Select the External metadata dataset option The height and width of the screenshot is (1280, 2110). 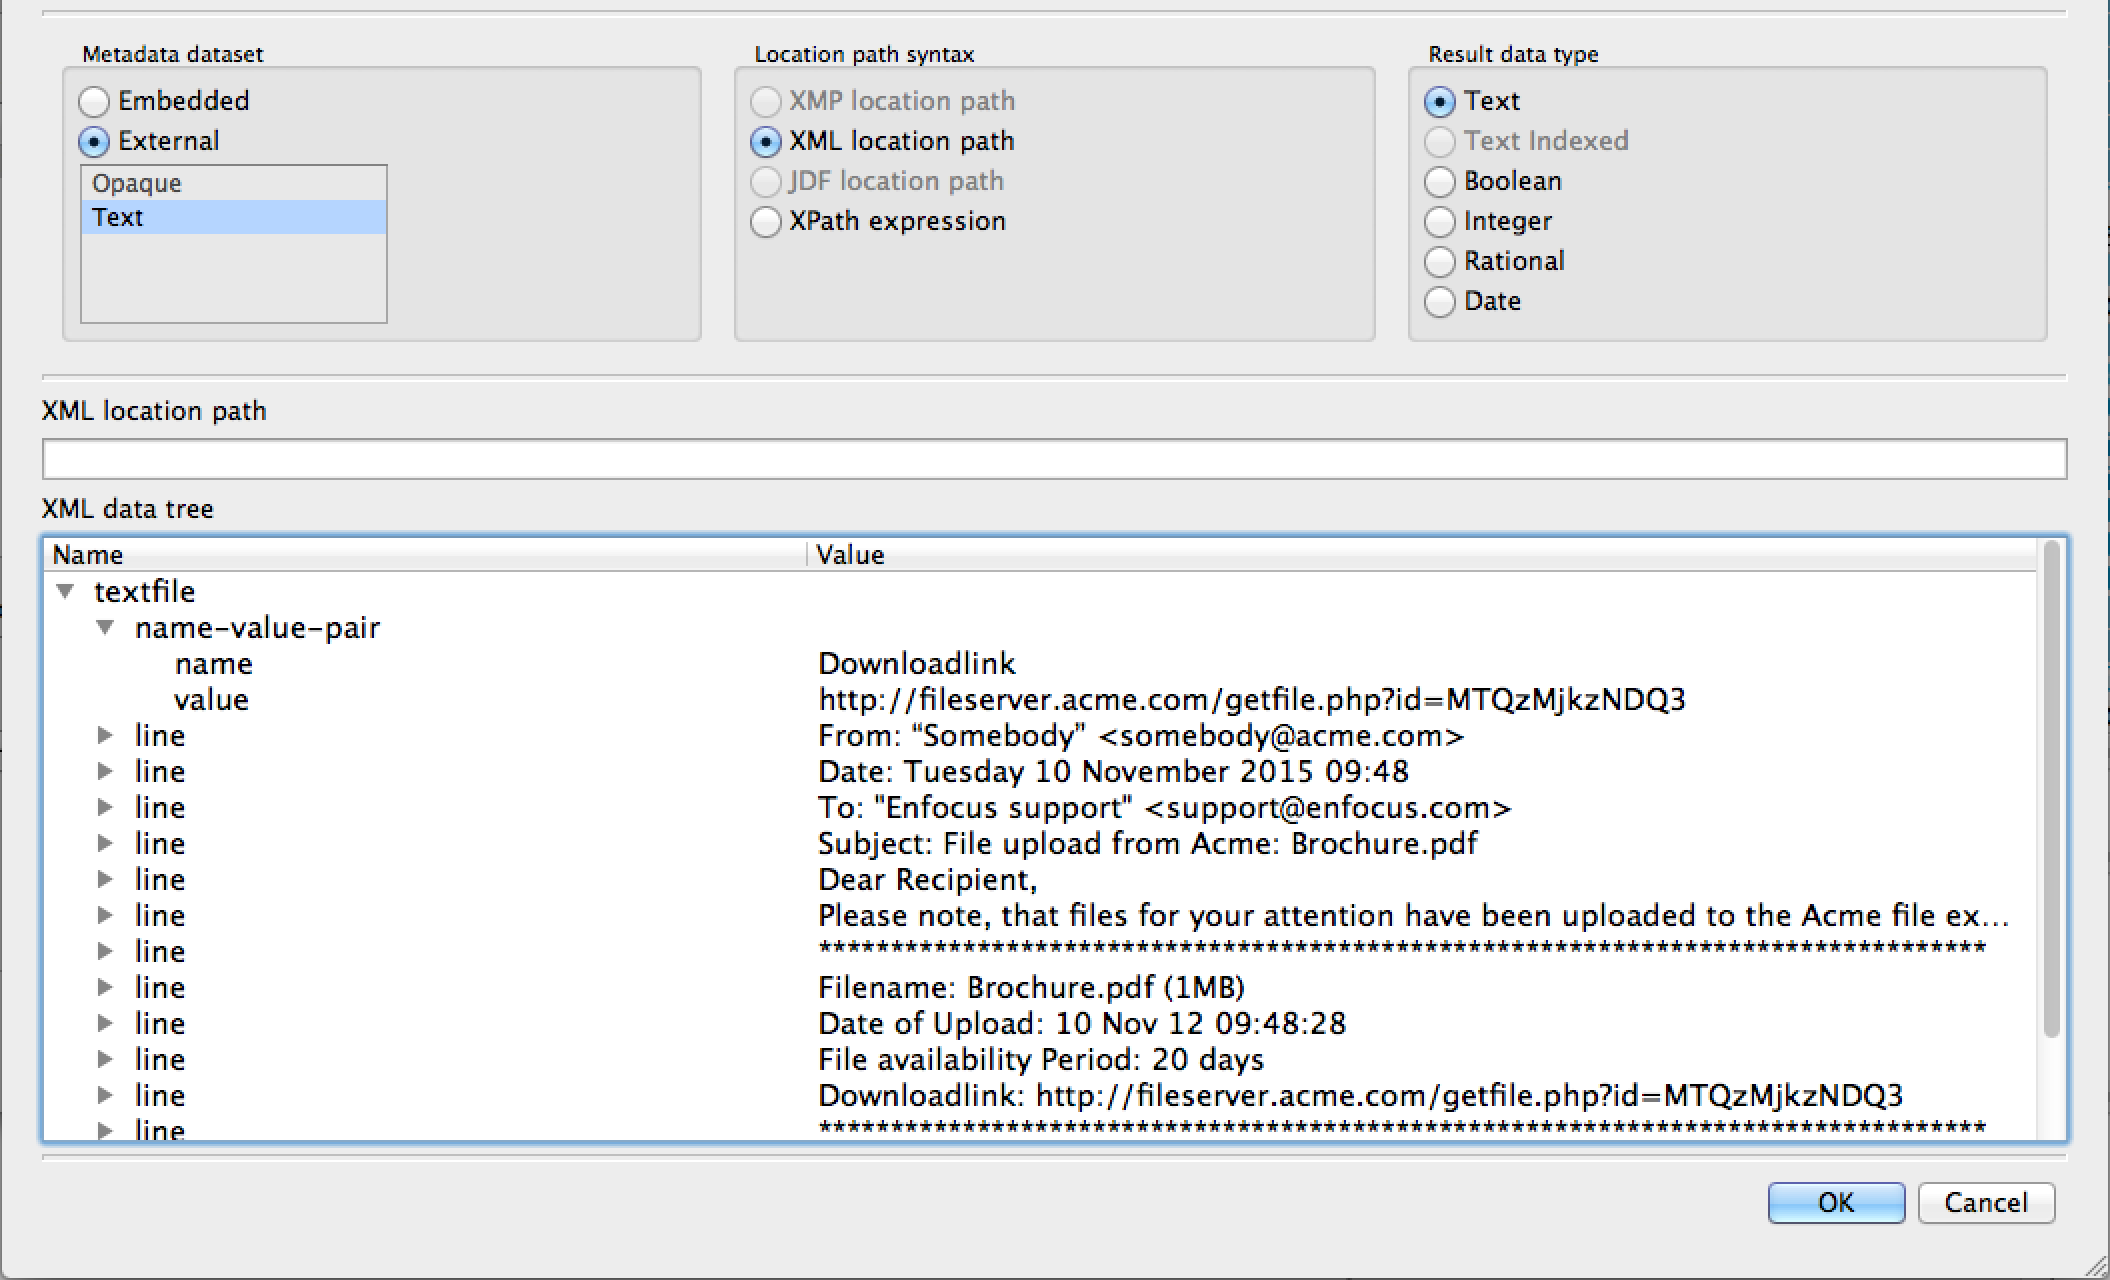click(x=94, y=142)
